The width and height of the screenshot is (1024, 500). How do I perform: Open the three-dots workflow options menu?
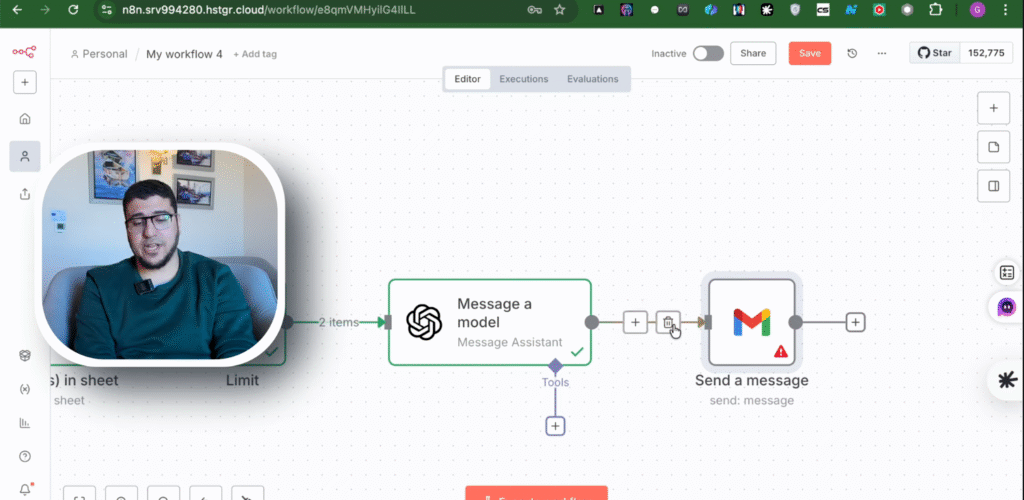pos(881,54)
